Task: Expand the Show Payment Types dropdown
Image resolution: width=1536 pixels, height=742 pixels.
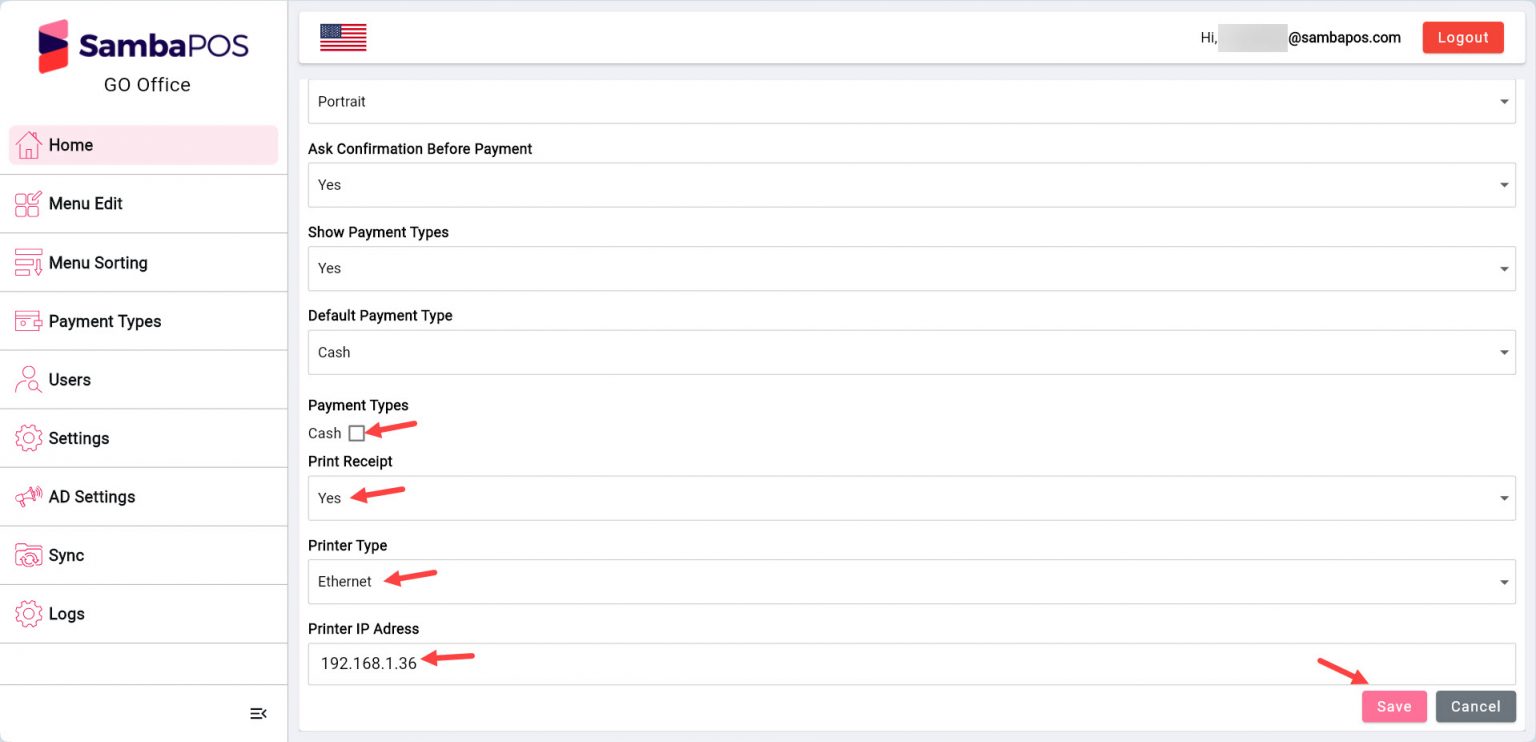Action: [910, 268]
